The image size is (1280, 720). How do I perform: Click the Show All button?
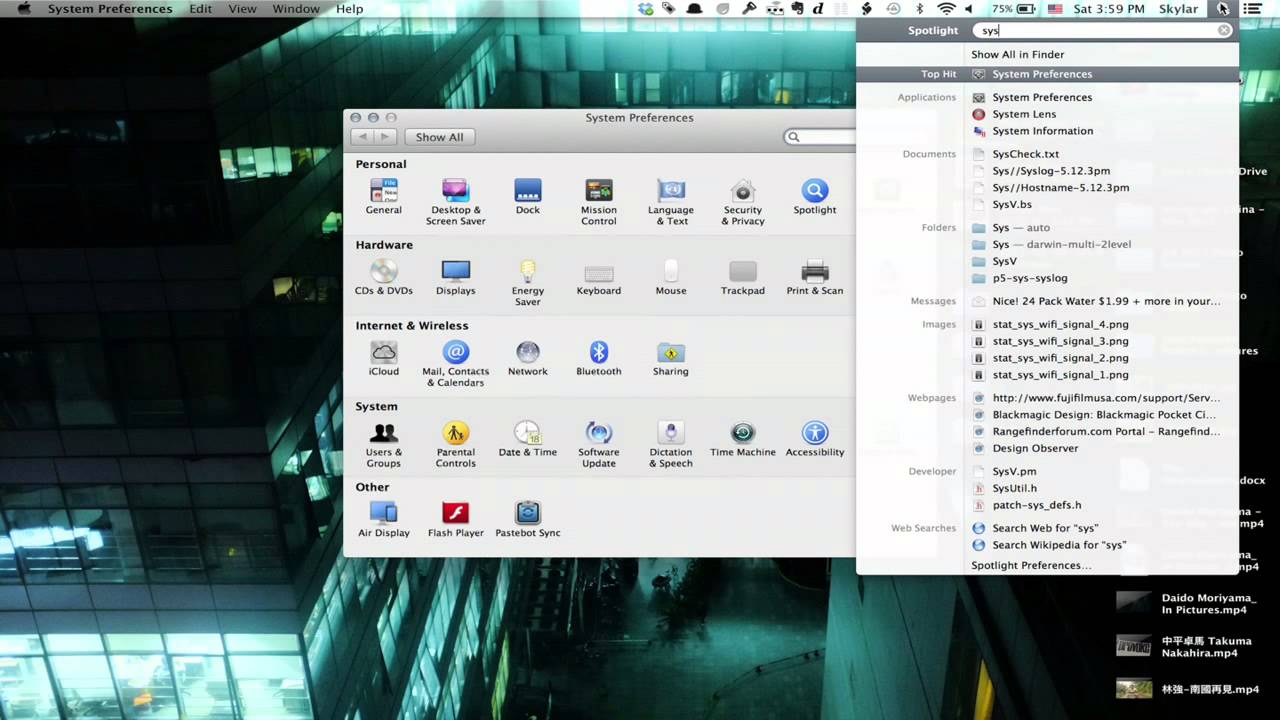point(439,137)
